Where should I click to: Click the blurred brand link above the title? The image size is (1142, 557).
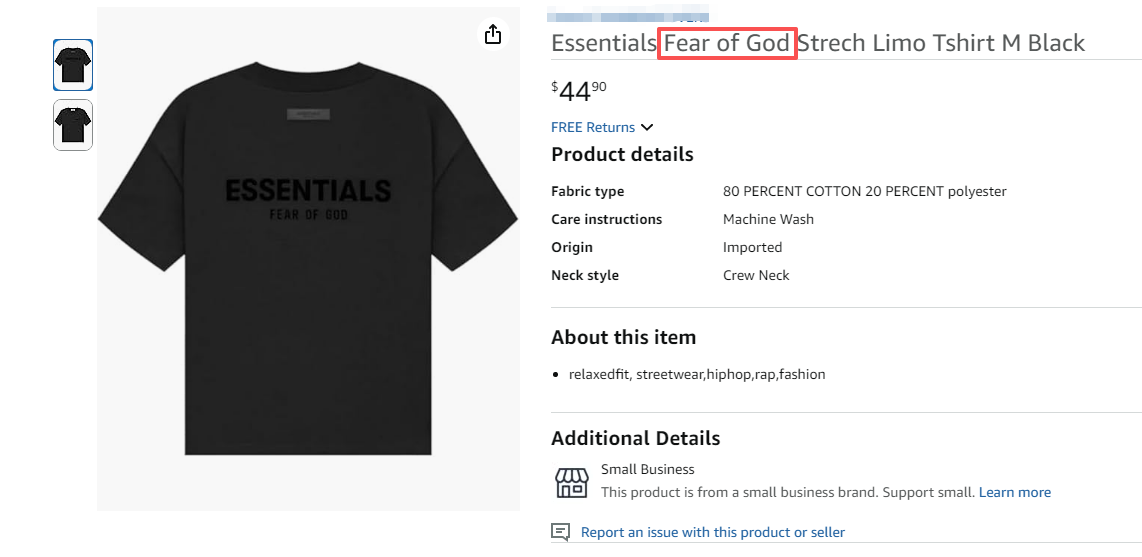630,17
